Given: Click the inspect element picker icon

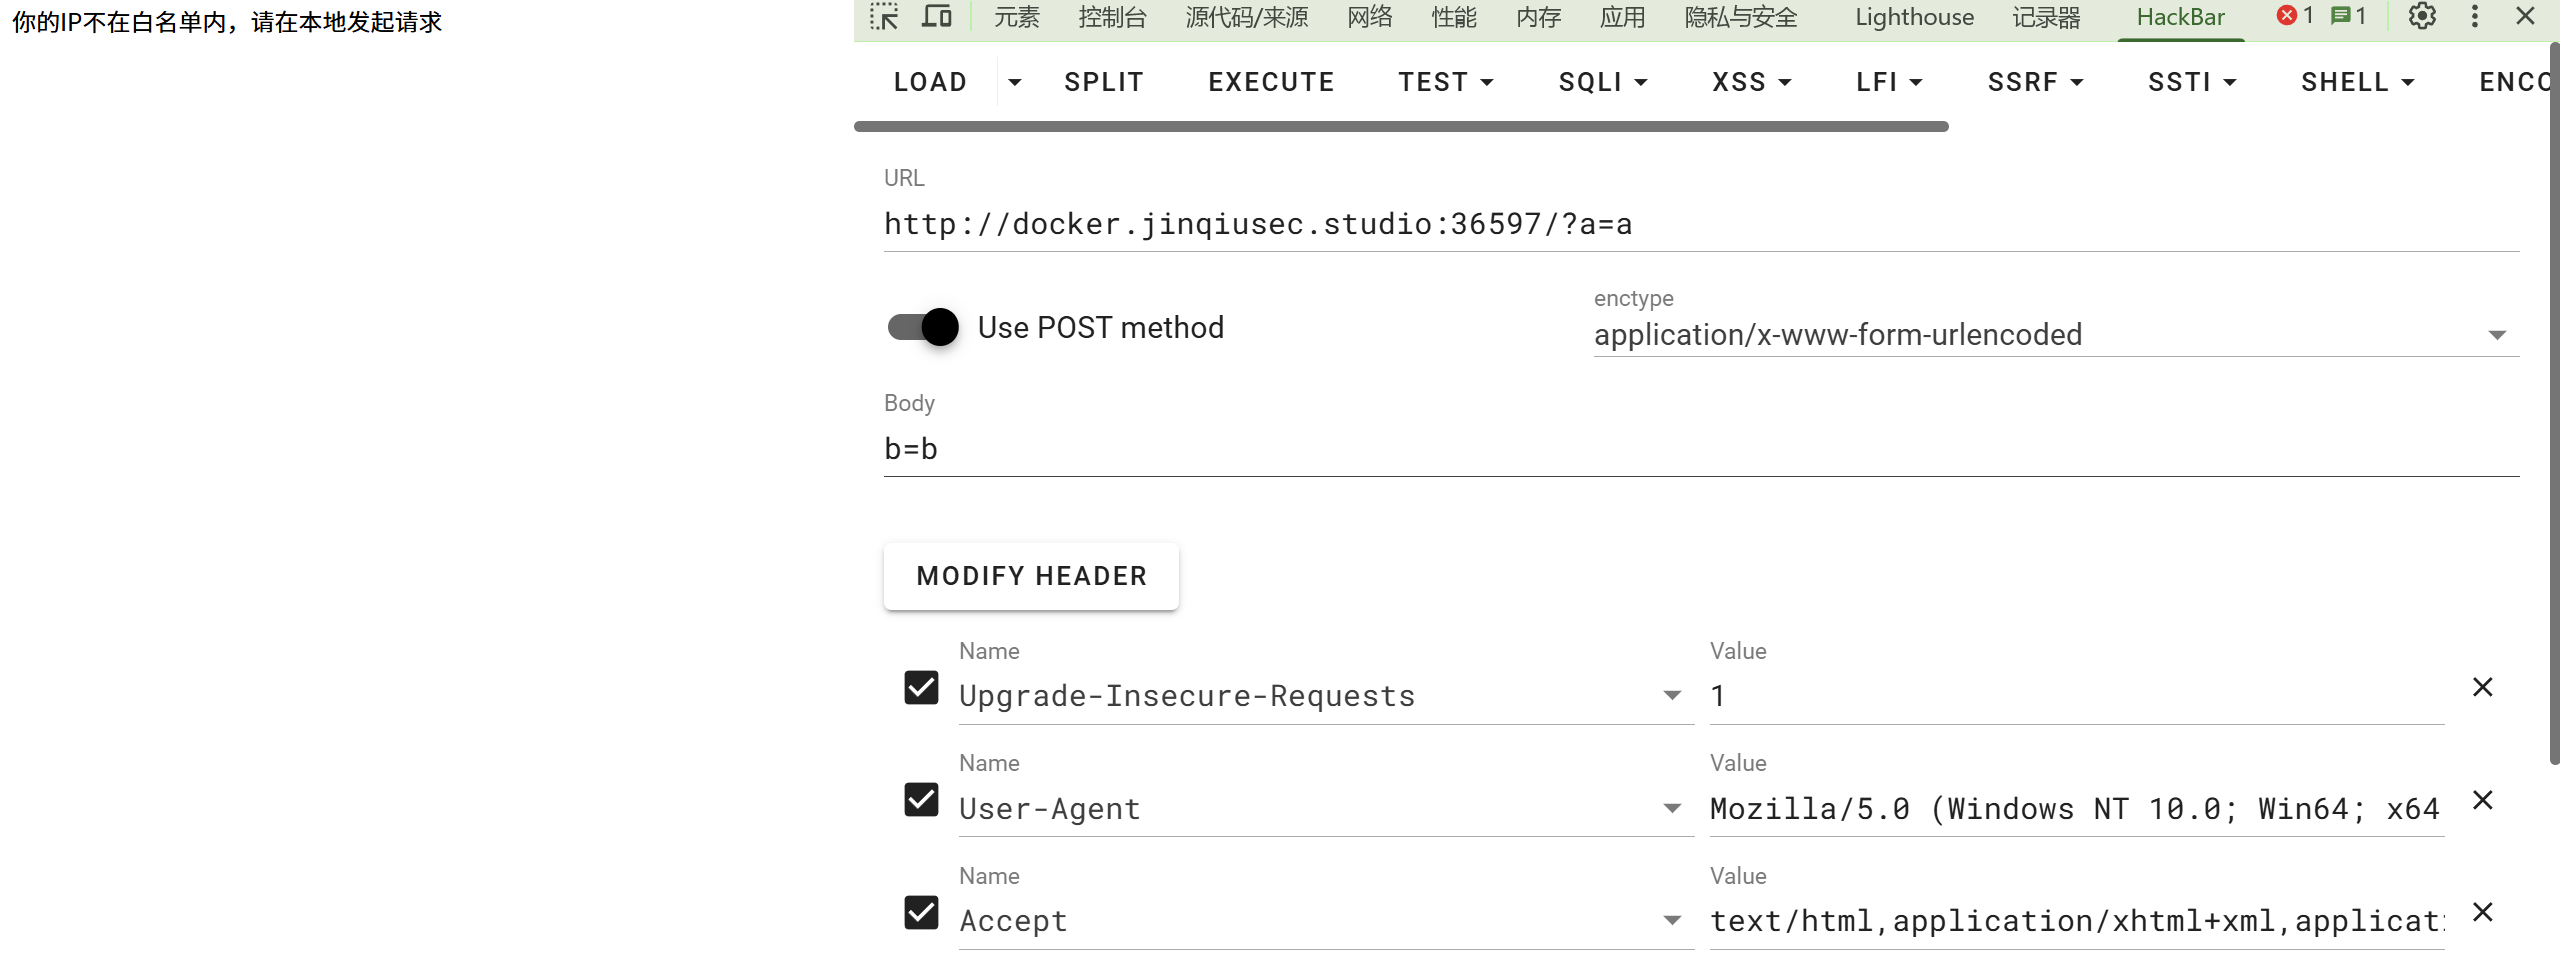Looking at the screenshot, I should coord(884,17).
